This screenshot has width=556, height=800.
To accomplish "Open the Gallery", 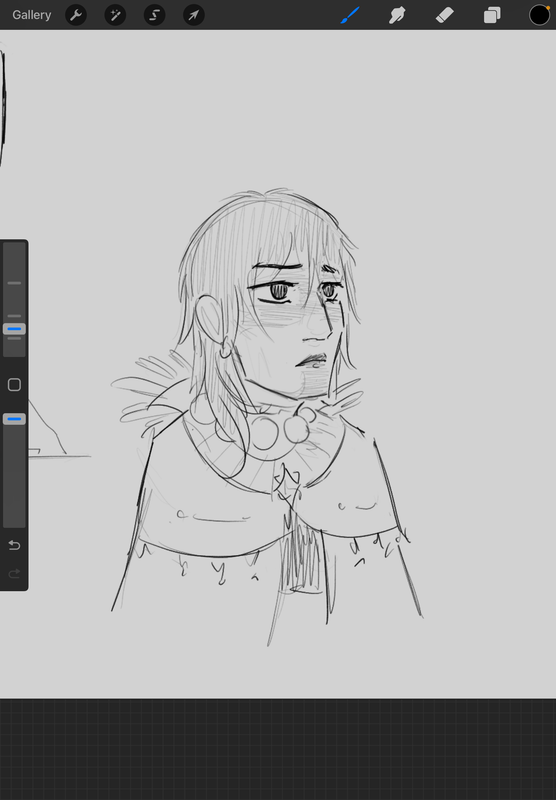I will point(32,15).
